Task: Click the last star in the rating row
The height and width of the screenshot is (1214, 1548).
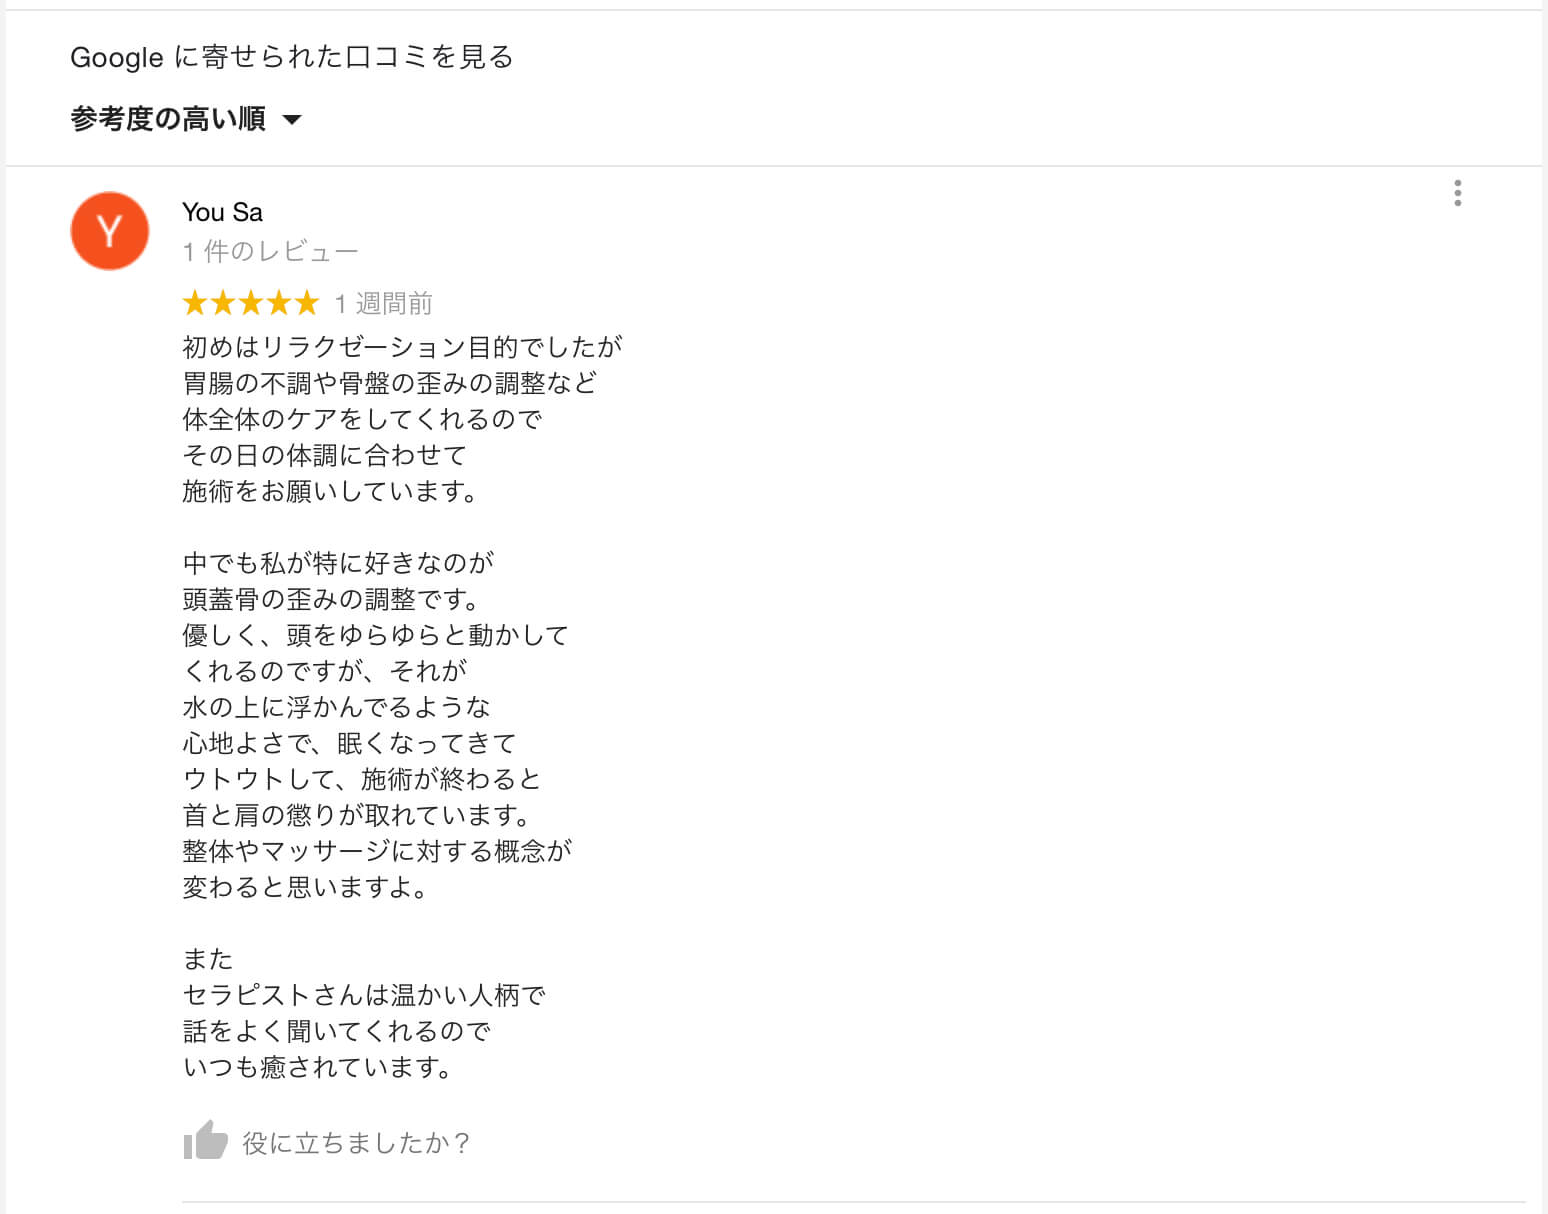Action: click(309, 303)
